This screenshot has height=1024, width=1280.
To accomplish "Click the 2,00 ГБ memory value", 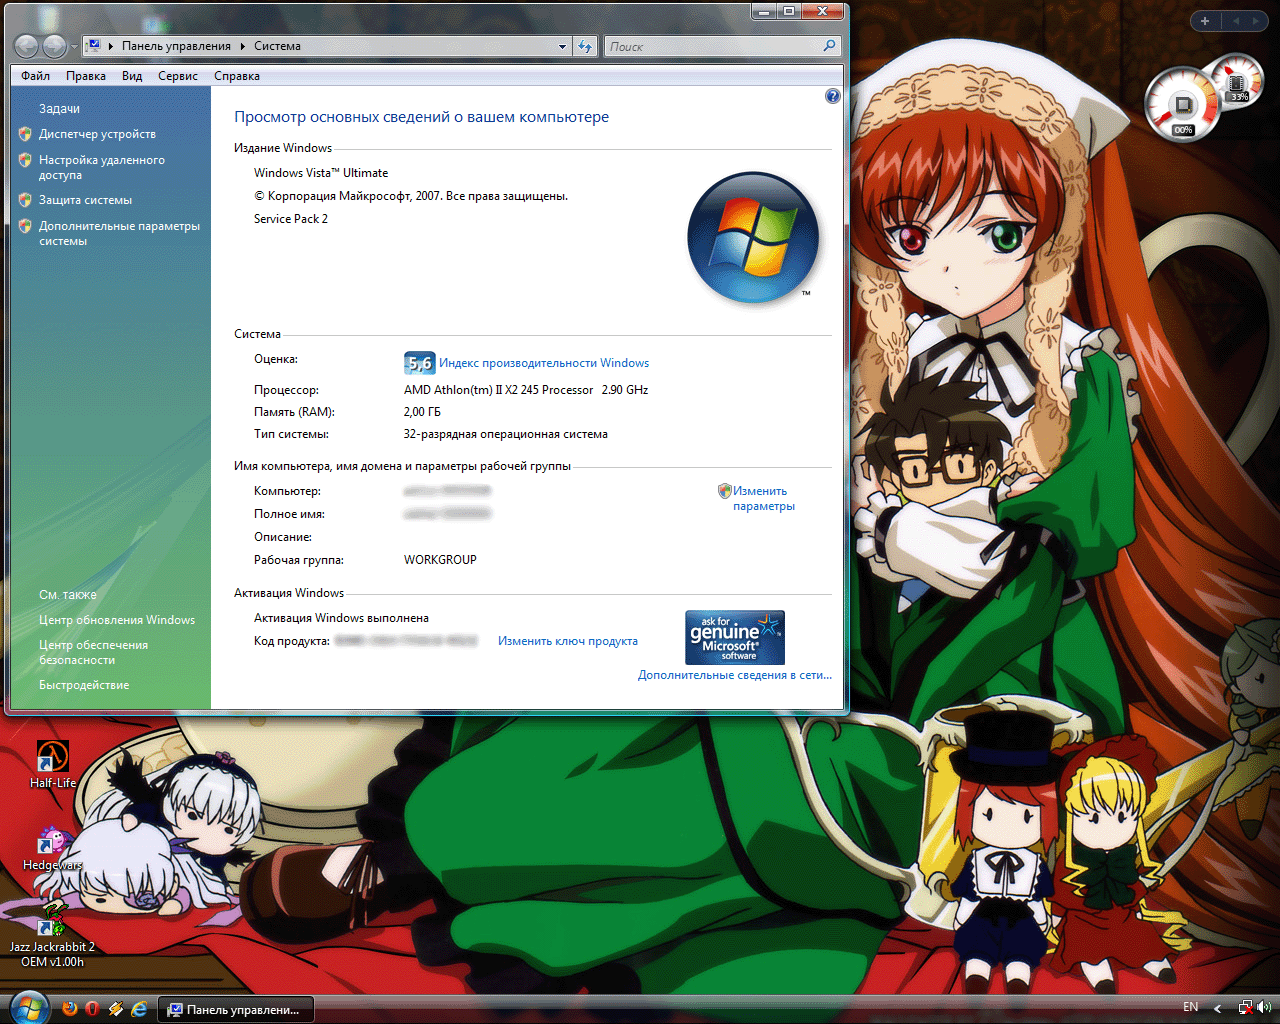I will pos(422,412).
